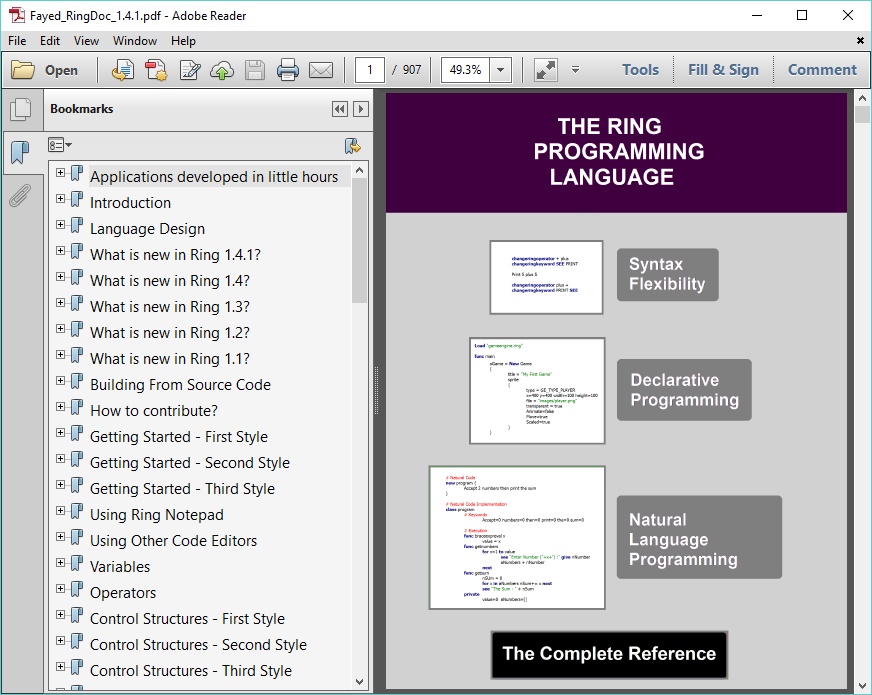Click the Convert file to PDF icon
Viewport: 872px width, 695px height.
pyautogui.click(x=122, y=70)
